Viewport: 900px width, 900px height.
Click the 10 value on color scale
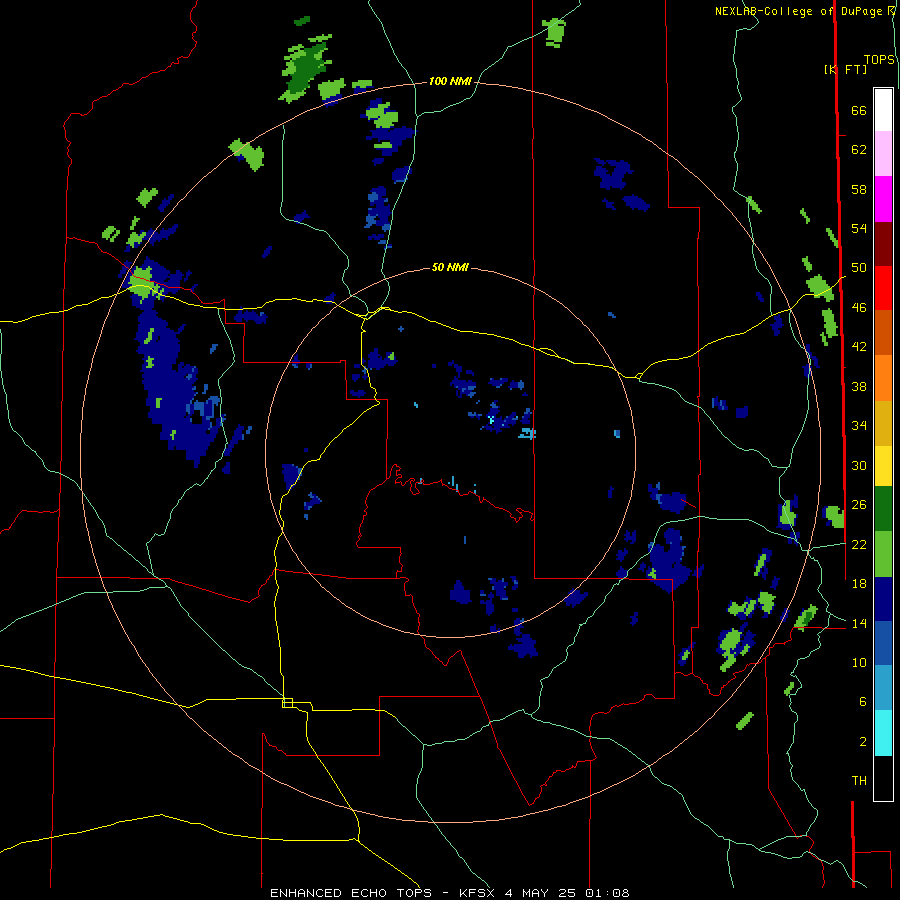pyautogui.click(x=859, y=662)
